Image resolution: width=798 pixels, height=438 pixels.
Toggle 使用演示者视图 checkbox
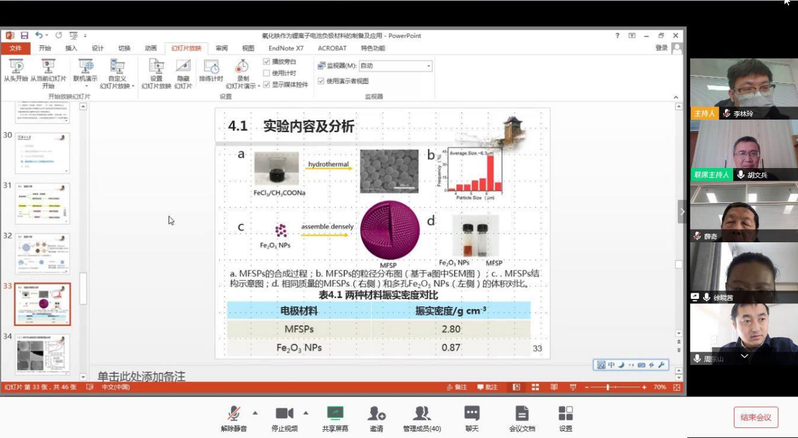point(322,80)
